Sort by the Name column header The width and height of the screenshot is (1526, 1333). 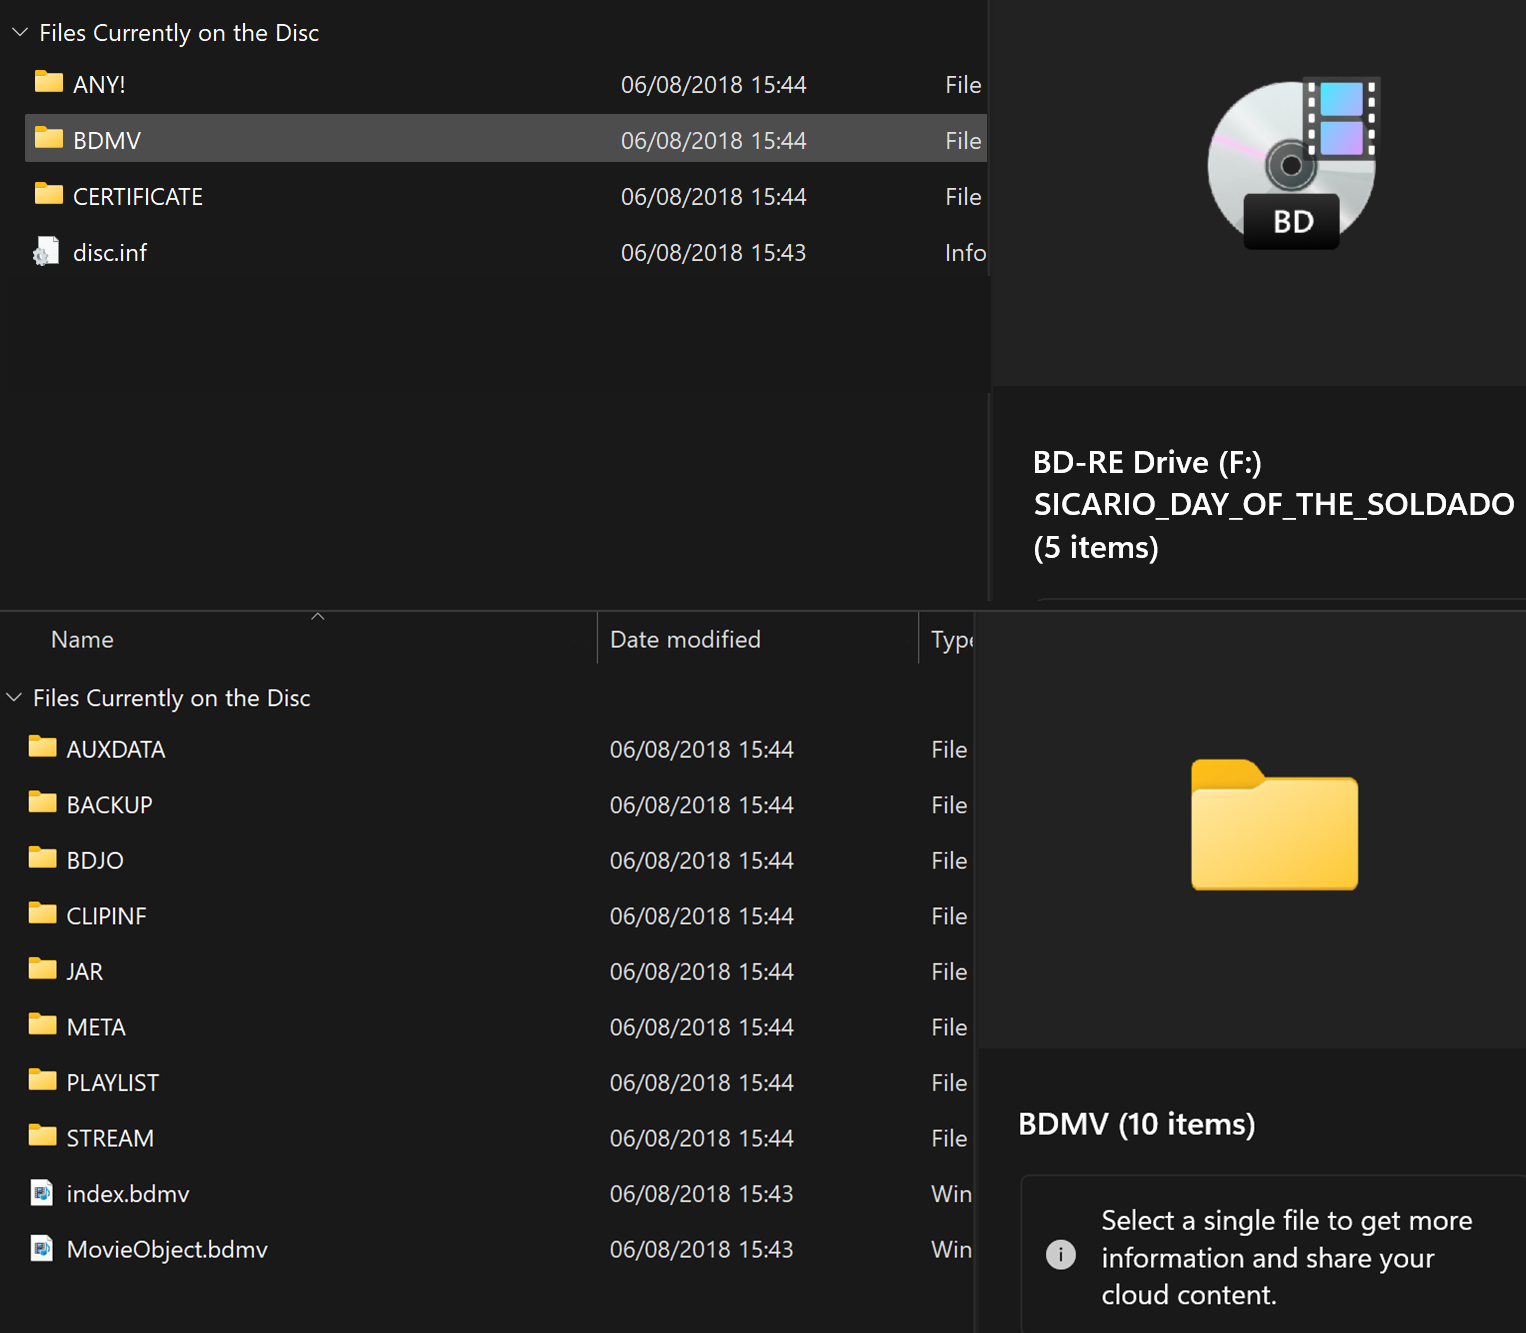coord(82,640)
